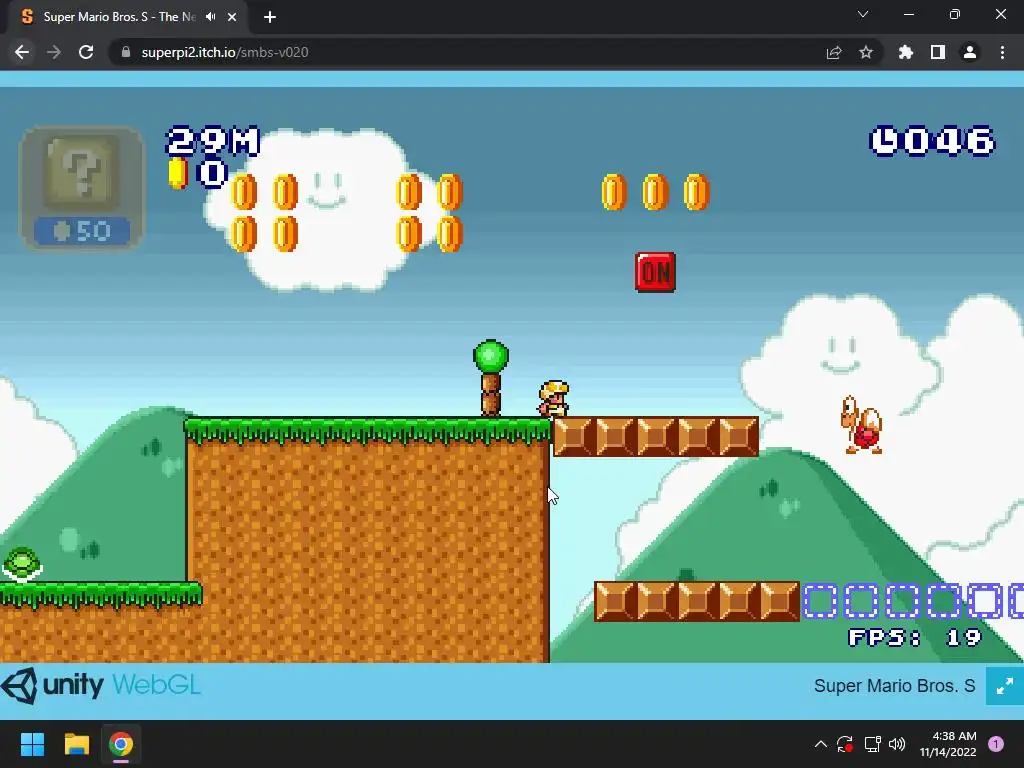Expand the tab search chevron
1024x768 pixels.
(863, 14)
